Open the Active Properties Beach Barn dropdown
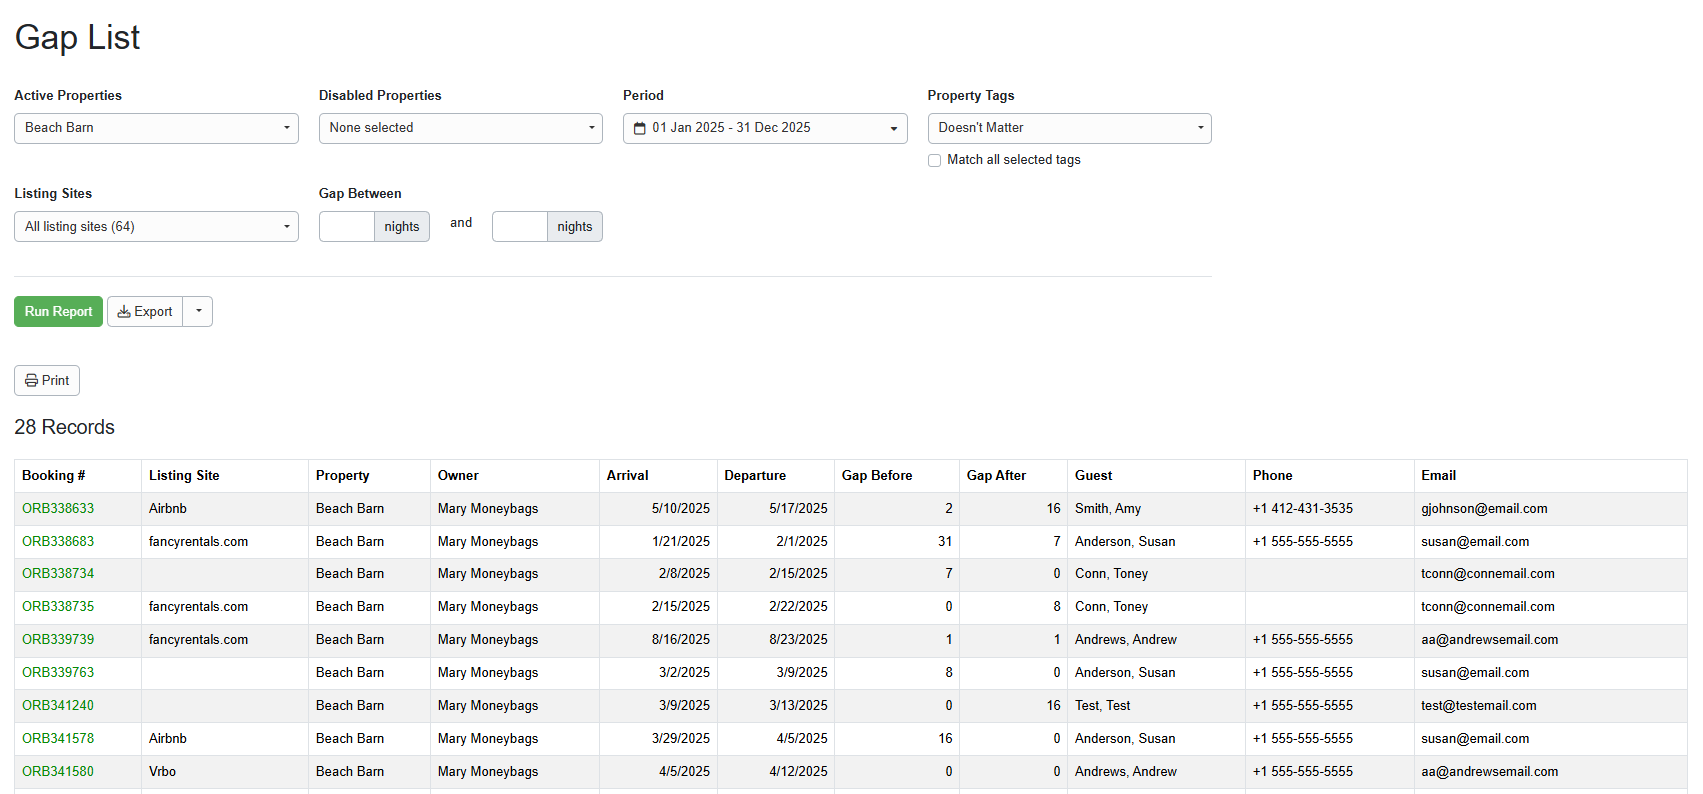Viewport: 1703px width, 794px height. pyautogui.click(x=156, y=128)
